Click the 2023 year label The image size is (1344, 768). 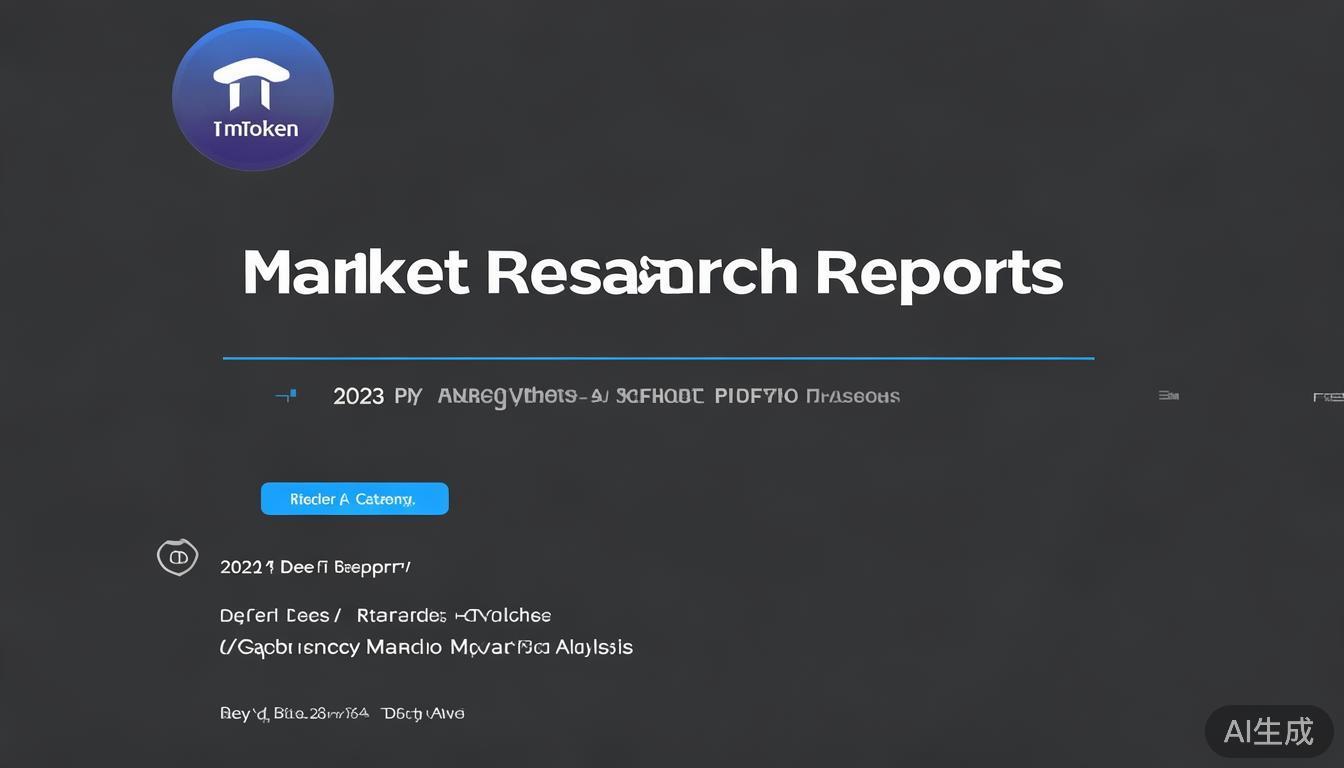coord(358,396)
